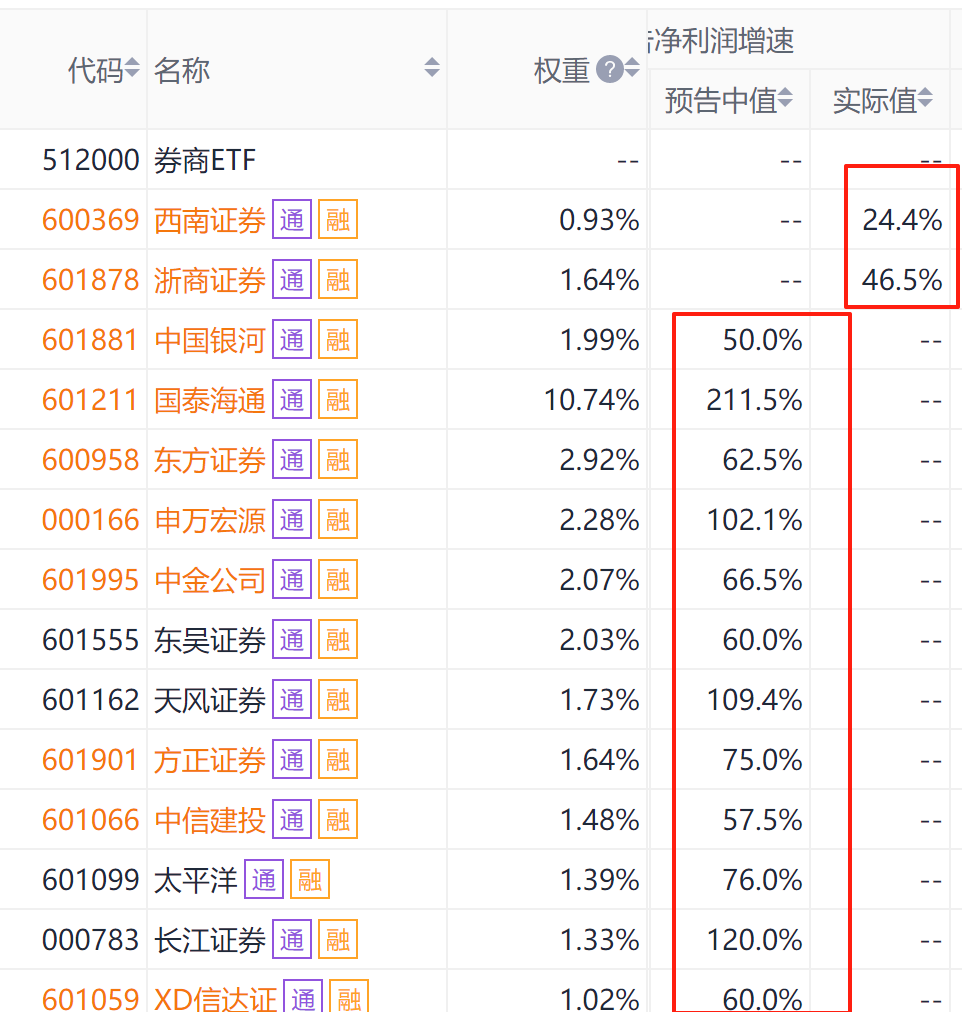Click 通 badge next to 中国银河
This screenshot has height=1012, width=962.
pyautogui.click(x=292, y=339)
